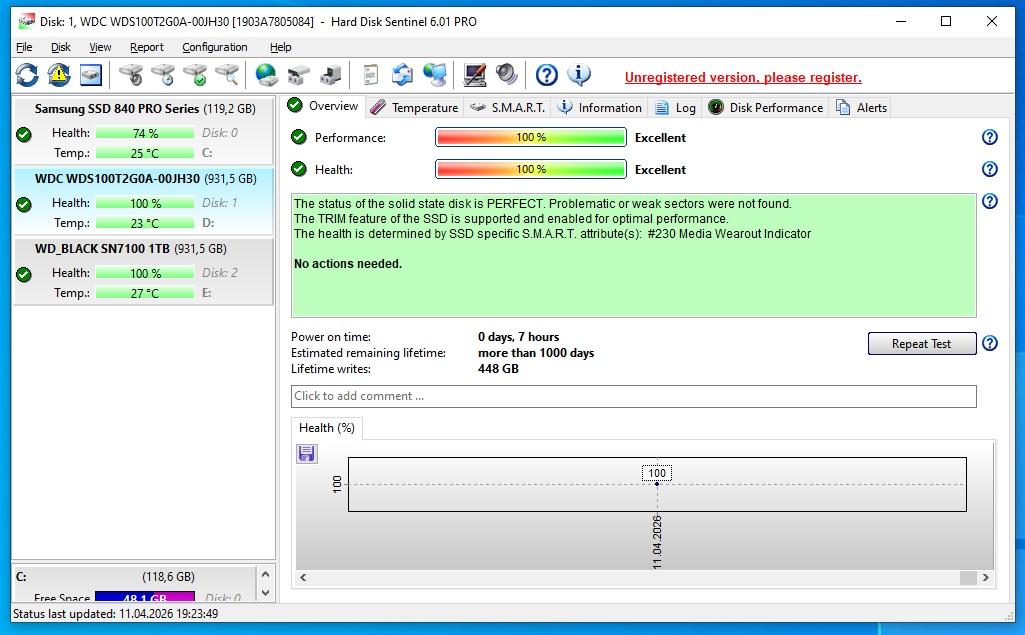Image resolution: width=1025 pixels, height=635 pixels.
Task: Save the health graph with floppy icon
Action: [x=307, y=454]
